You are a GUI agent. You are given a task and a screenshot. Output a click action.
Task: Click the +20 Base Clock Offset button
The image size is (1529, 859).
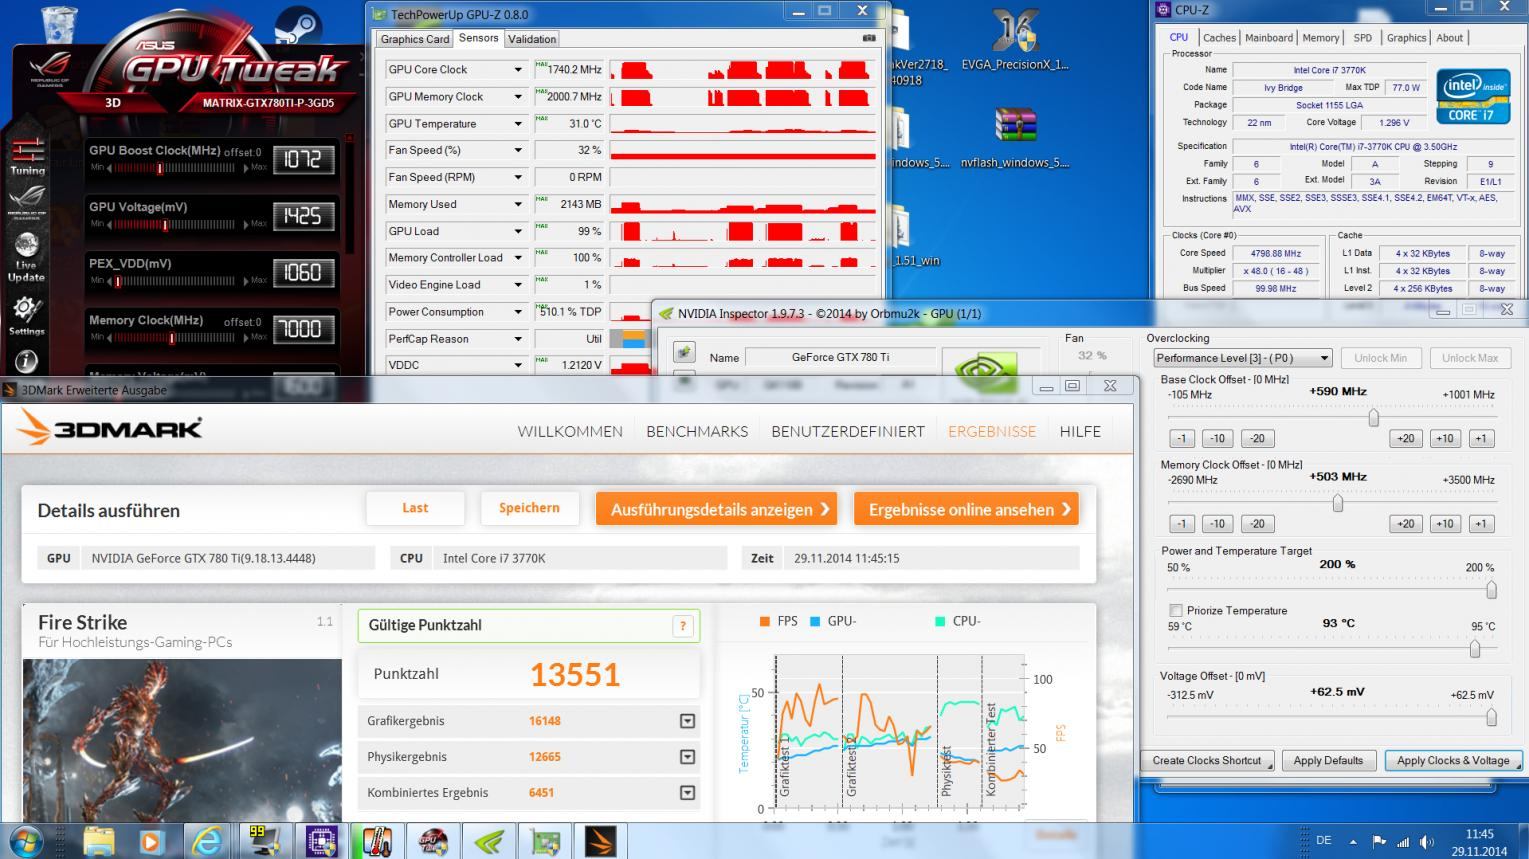pyautogui.click(x=1406, y=439)
